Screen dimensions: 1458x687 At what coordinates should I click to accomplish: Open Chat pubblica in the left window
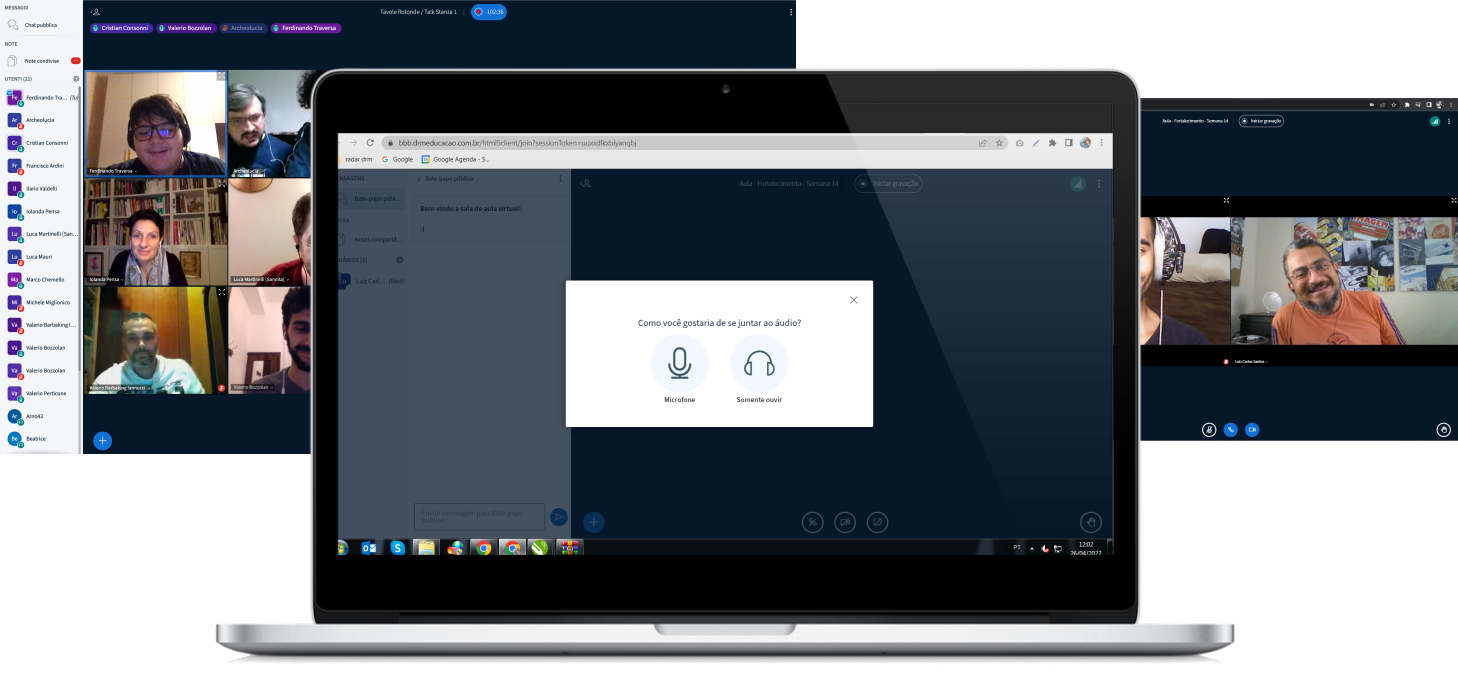point(41,25)
